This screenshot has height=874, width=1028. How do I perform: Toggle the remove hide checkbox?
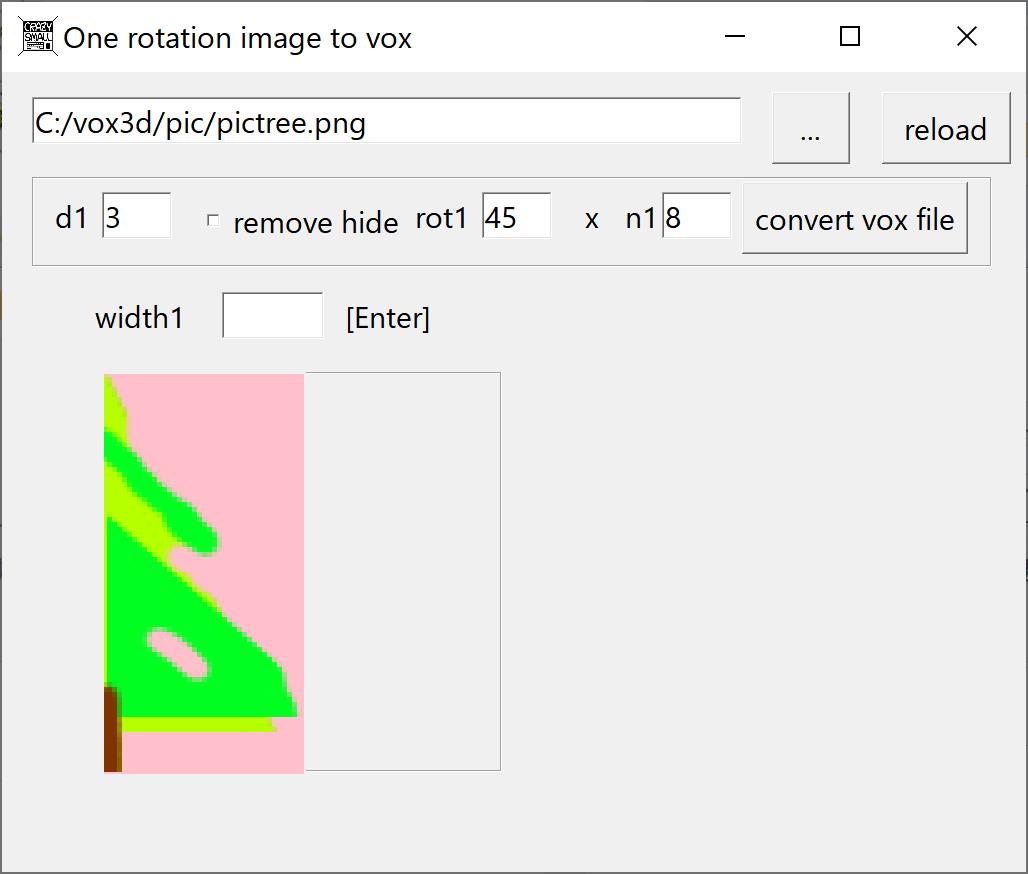click(213, 221)
